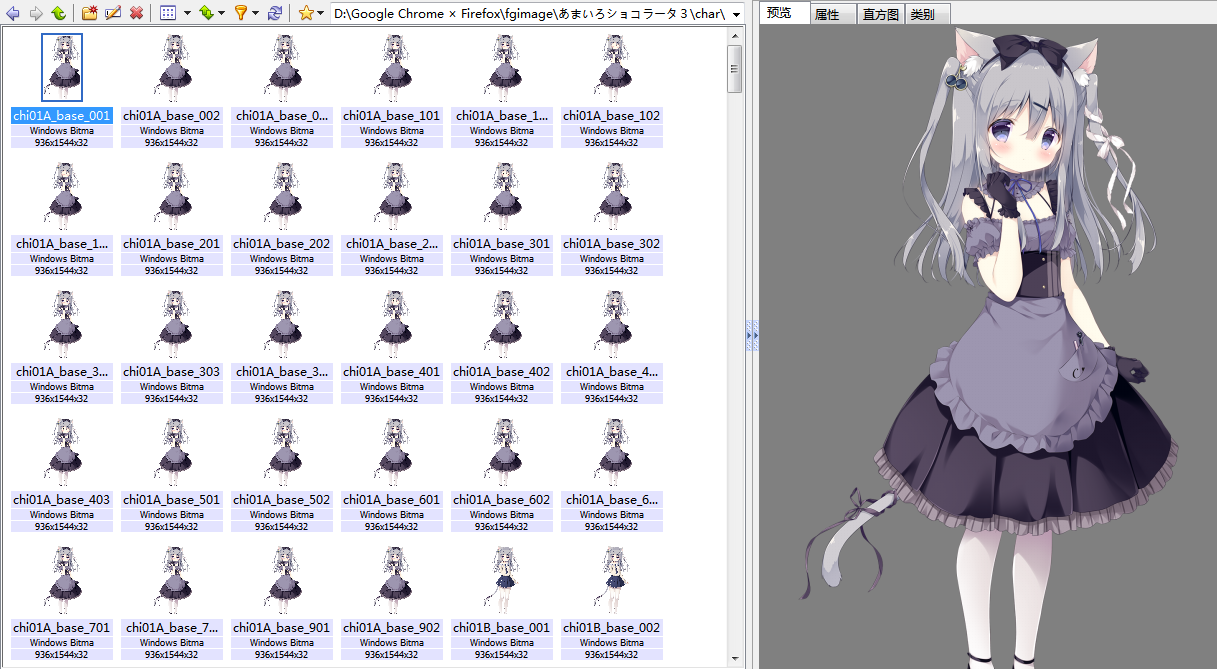Select thumbnail chi01A_base_001
The height and width of the screenshot is (669, 1217).
tap(62, 67)
